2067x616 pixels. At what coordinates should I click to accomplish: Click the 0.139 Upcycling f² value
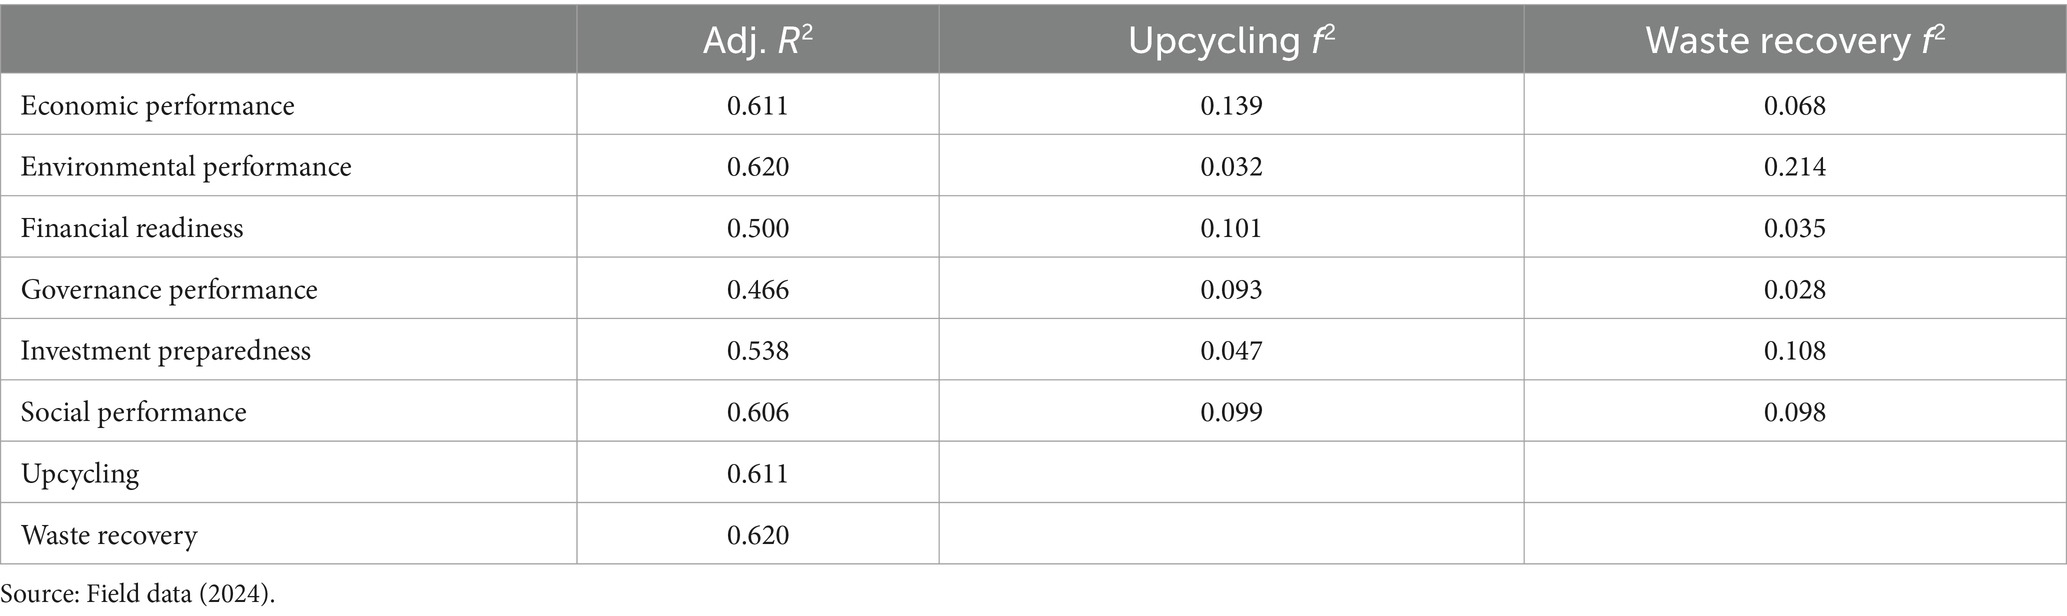coord(1232,106)
